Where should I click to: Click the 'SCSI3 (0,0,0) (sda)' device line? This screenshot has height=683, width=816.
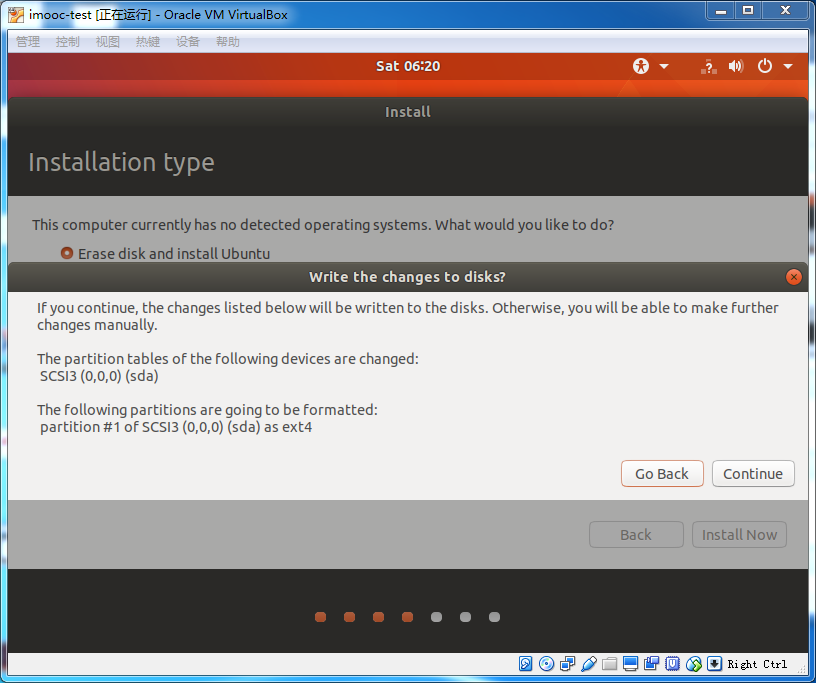(x=99, y=376)
